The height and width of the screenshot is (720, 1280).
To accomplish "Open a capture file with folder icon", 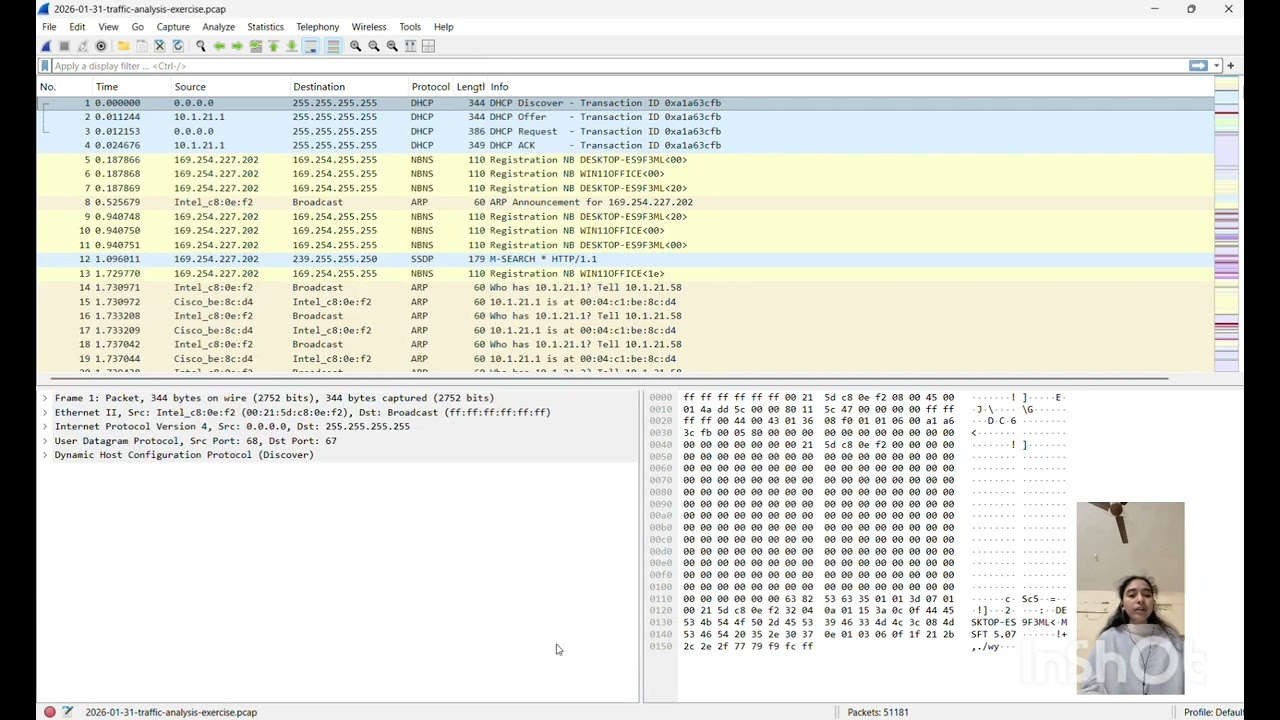I will pyautogui.click(x=123, y=46).
